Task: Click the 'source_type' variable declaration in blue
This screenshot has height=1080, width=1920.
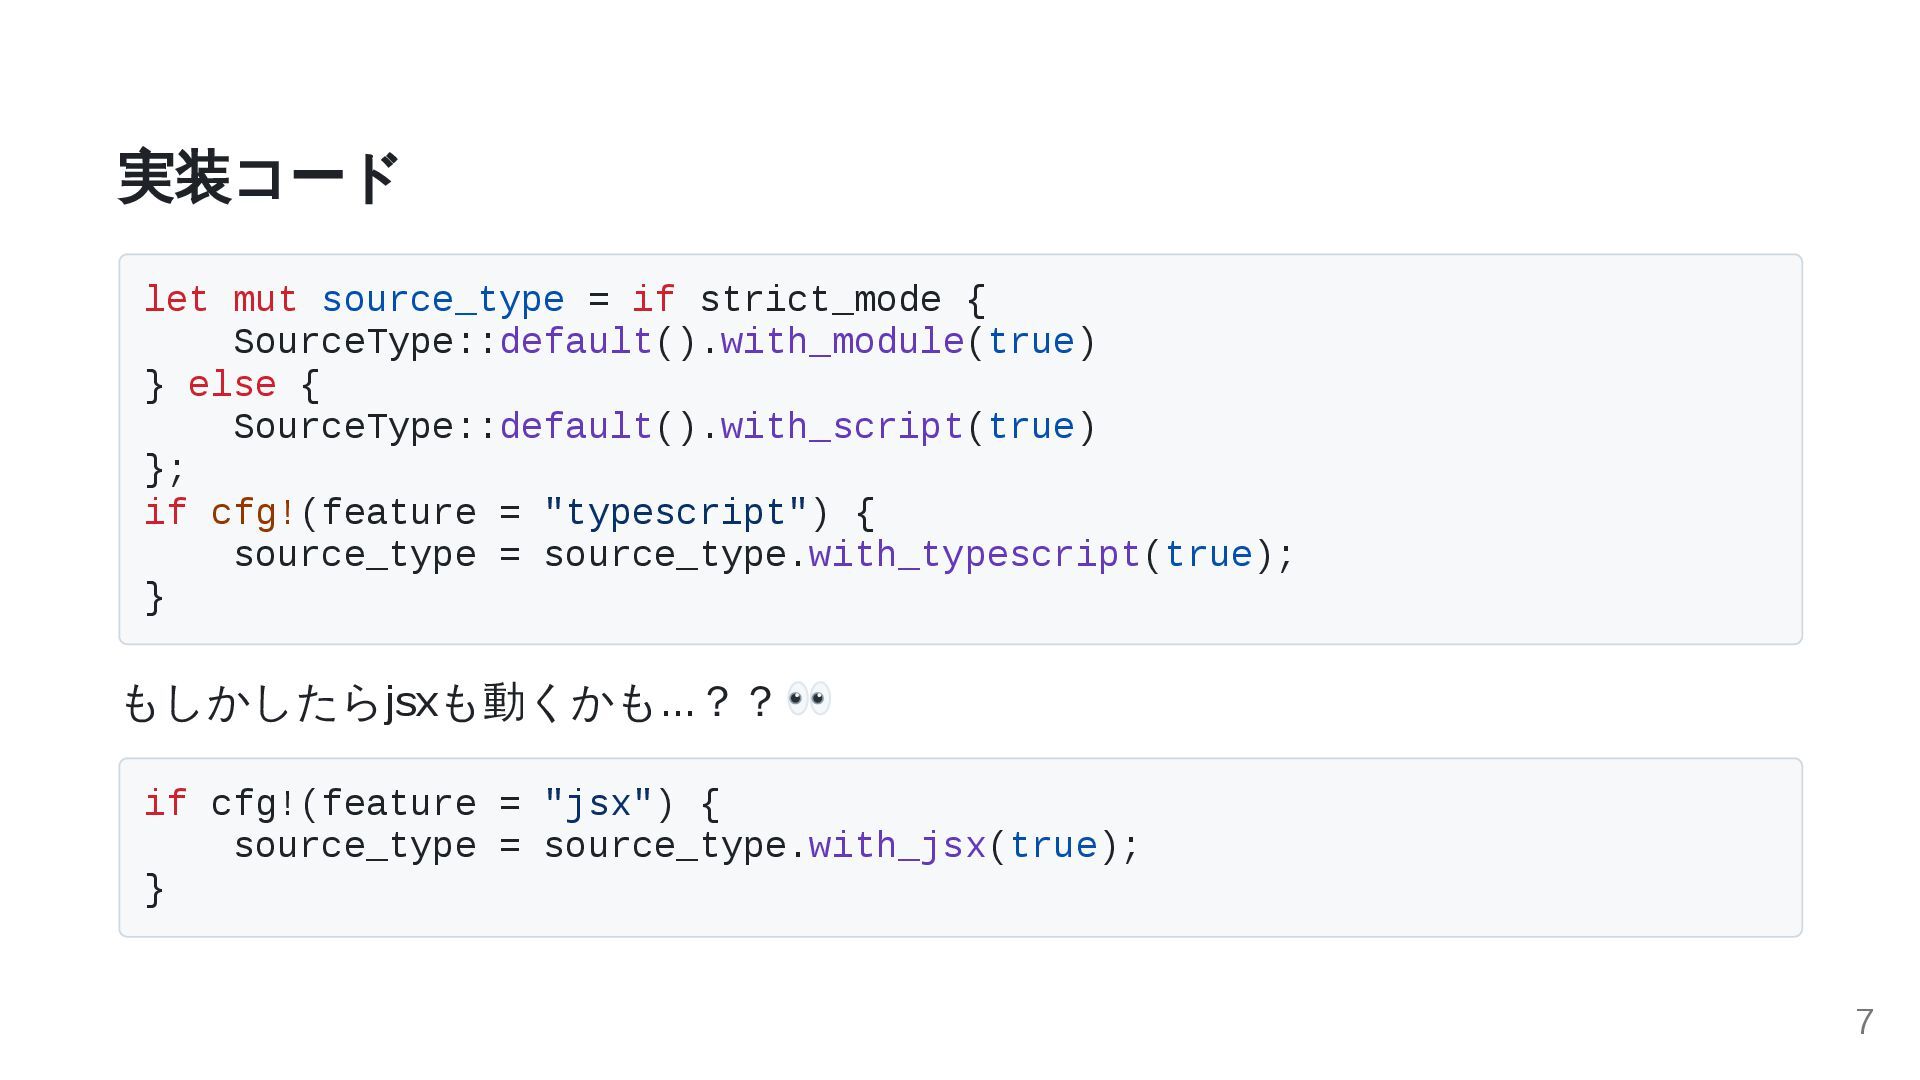Action: [442, 300]
